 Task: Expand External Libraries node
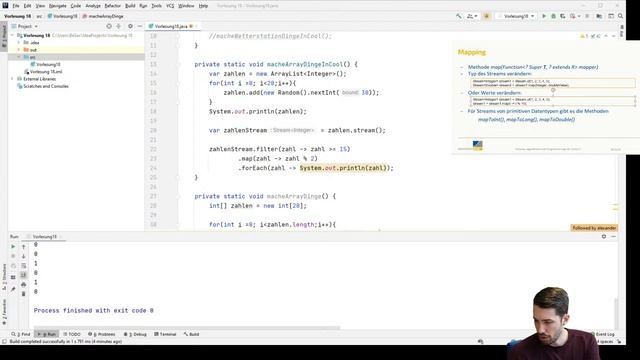coord(12,79)
